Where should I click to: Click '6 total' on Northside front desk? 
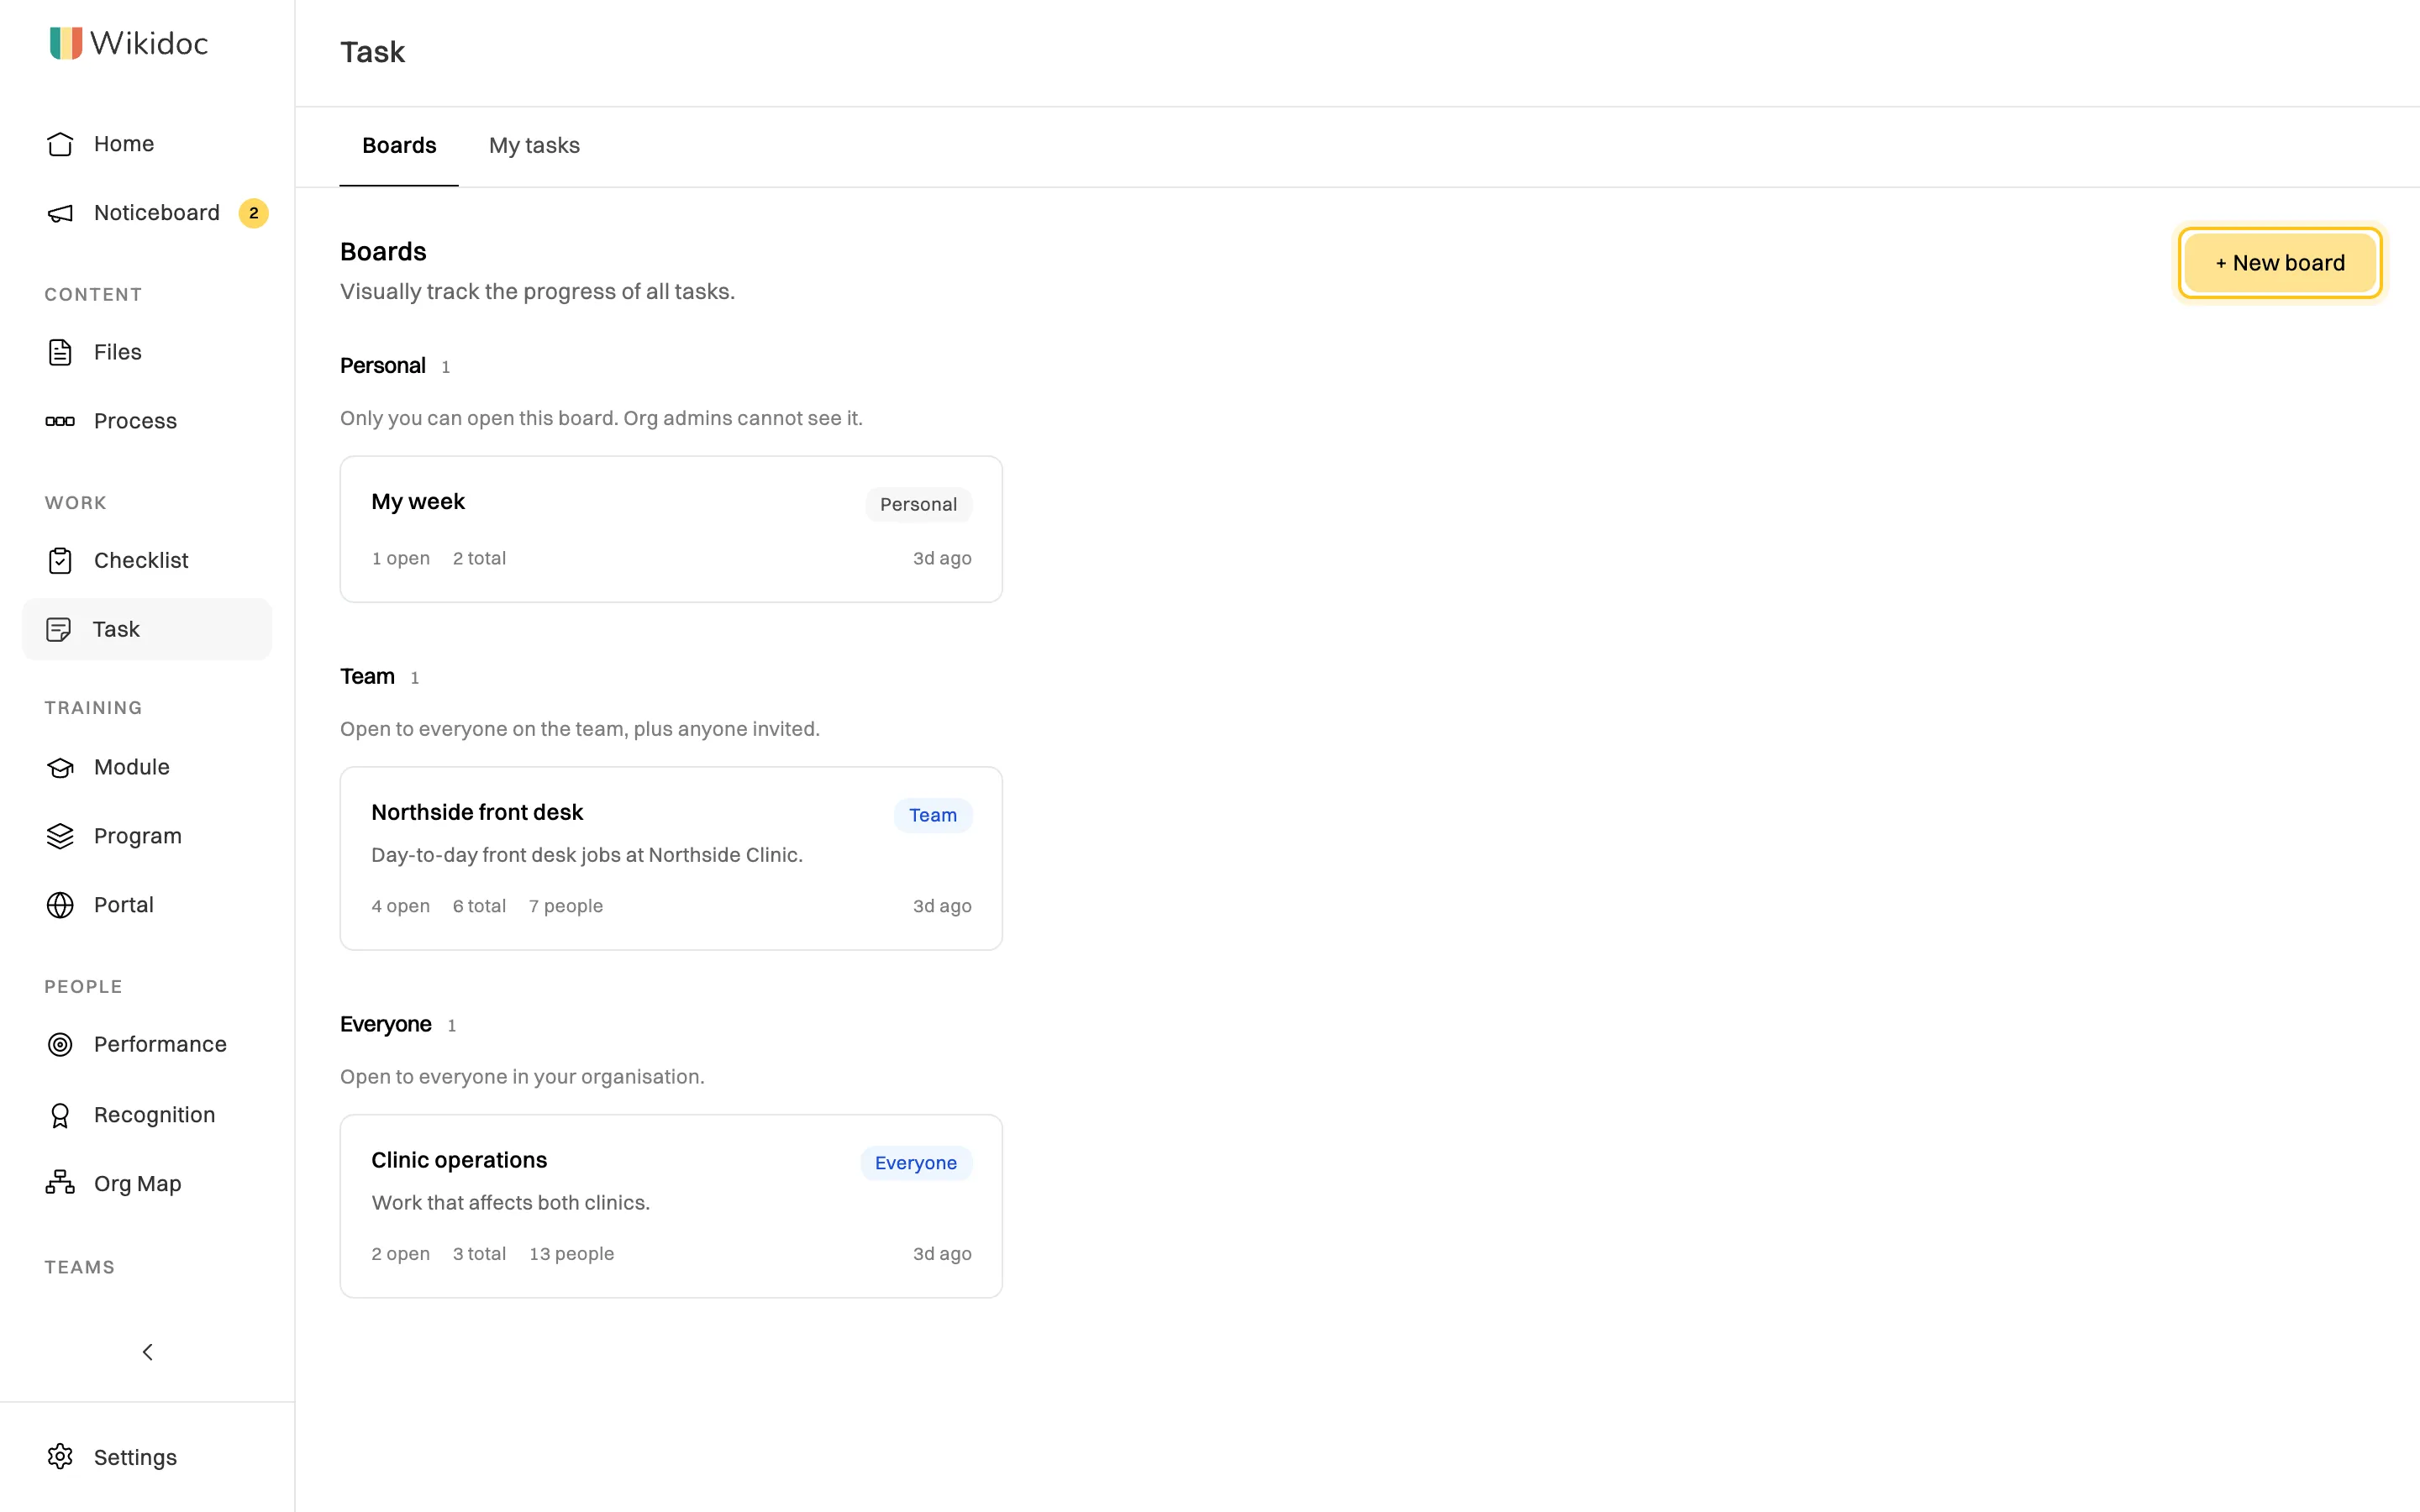click(x=480, y=906)
